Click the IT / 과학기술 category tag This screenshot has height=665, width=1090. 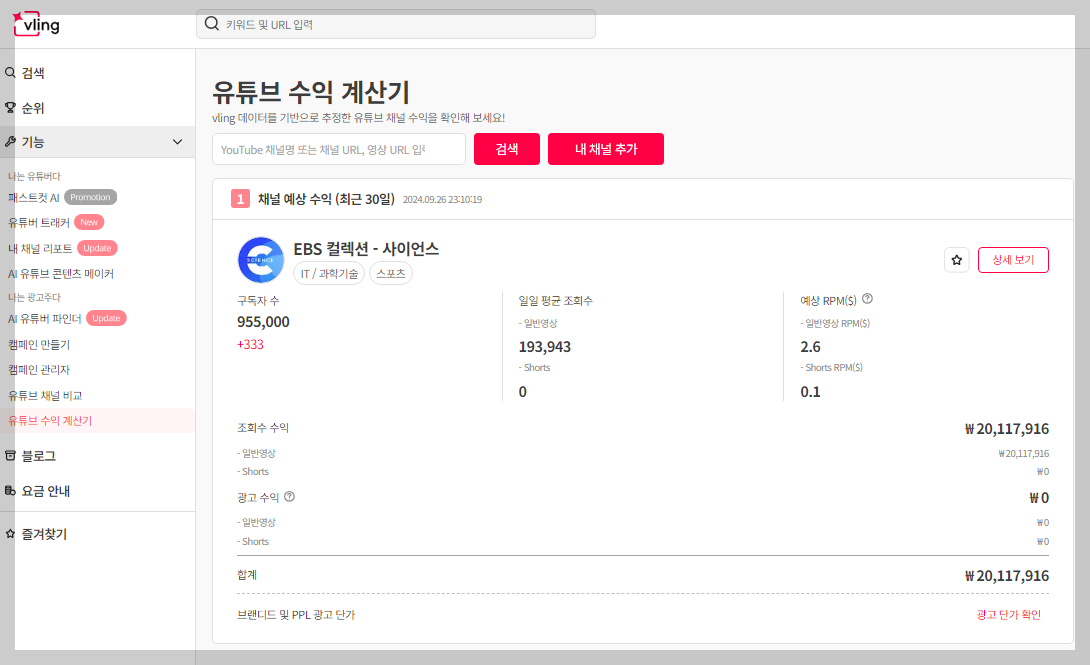coord(330,274)
